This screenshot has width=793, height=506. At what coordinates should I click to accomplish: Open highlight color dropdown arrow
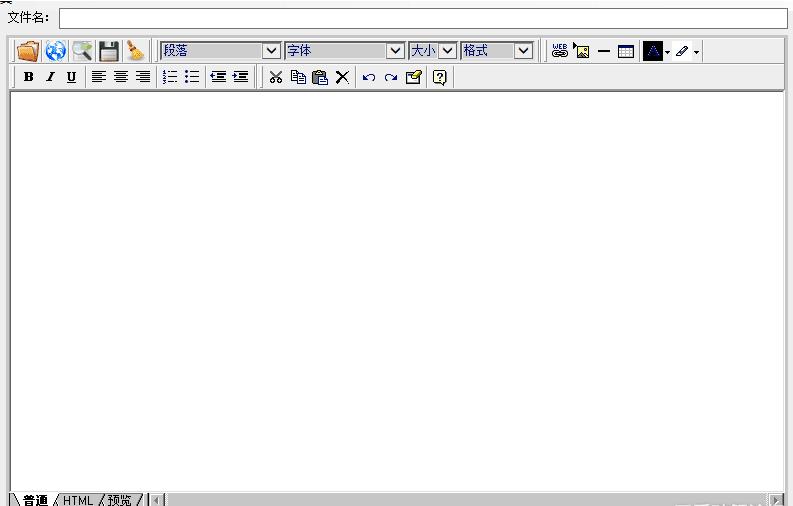[x=696, y=52]
